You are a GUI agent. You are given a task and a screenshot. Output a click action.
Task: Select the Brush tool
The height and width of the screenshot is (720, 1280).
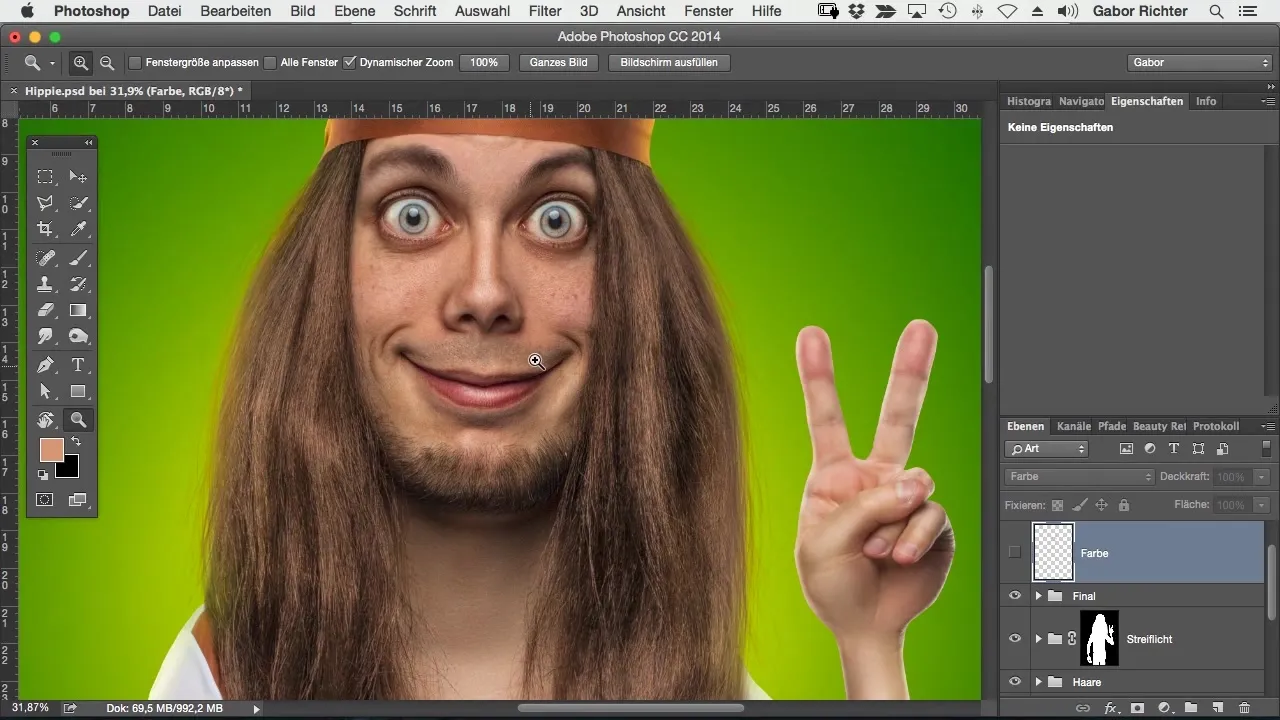tap(78, 259)
